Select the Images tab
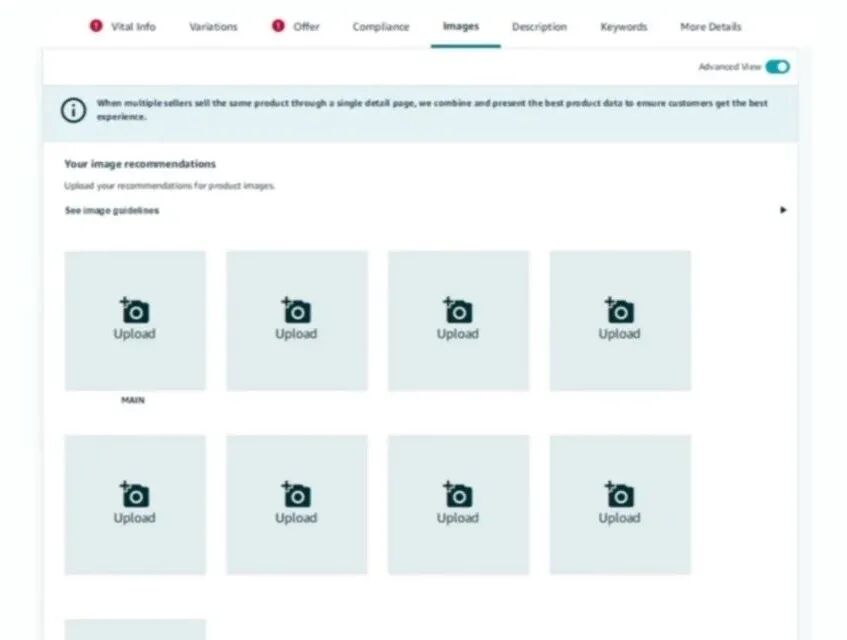Viewport: 847px width, 640px height. (461, 26)
